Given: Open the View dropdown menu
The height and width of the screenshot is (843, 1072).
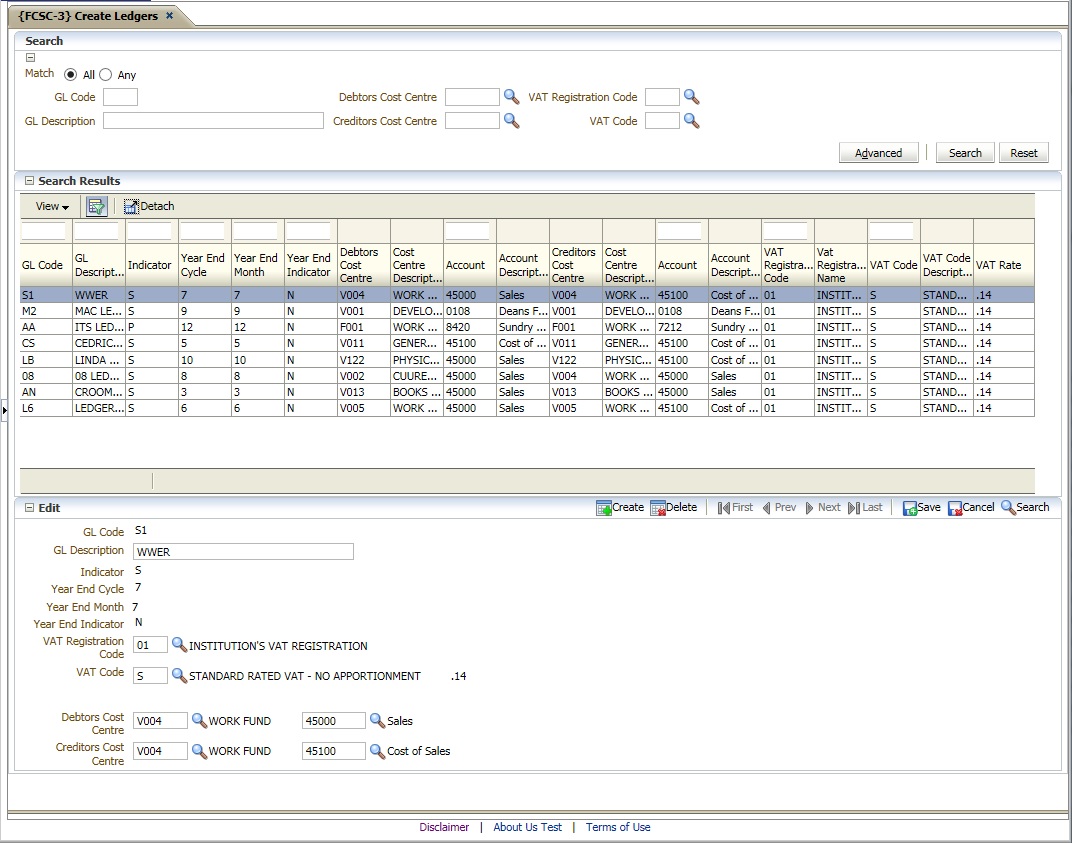Looking at the screenshot, I should click(52, 206).
